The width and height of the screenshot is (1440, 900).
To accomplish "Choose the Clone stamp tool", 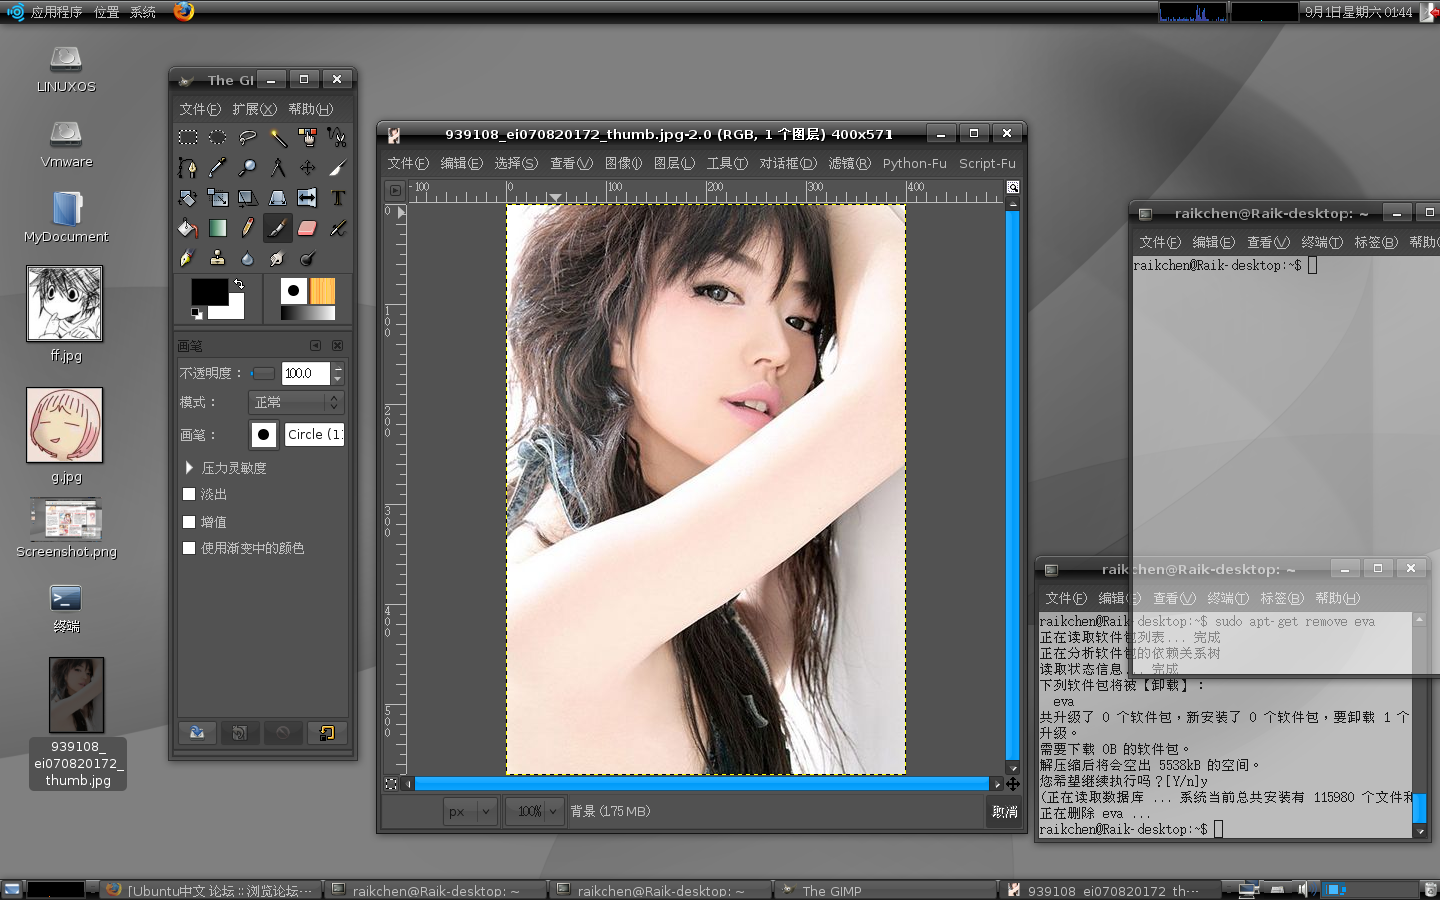I will point(218,258).
